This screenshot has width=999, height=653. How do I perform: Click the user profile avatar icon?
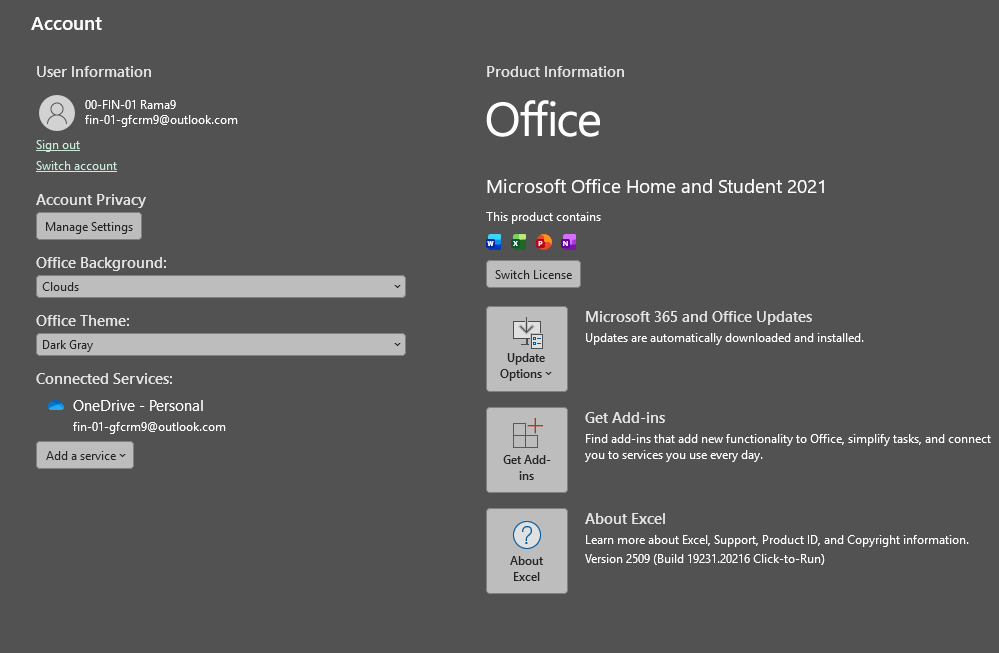tap(57, 113)
